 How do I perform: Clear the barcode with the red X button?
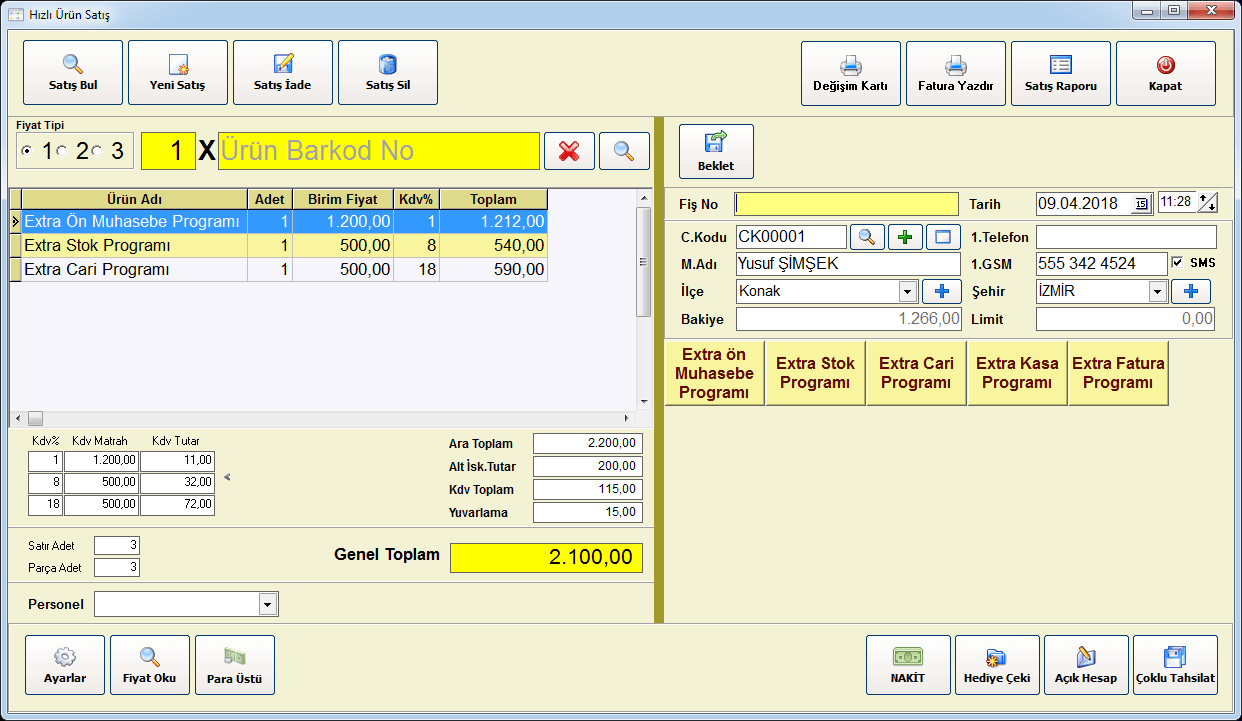(569, 151)
